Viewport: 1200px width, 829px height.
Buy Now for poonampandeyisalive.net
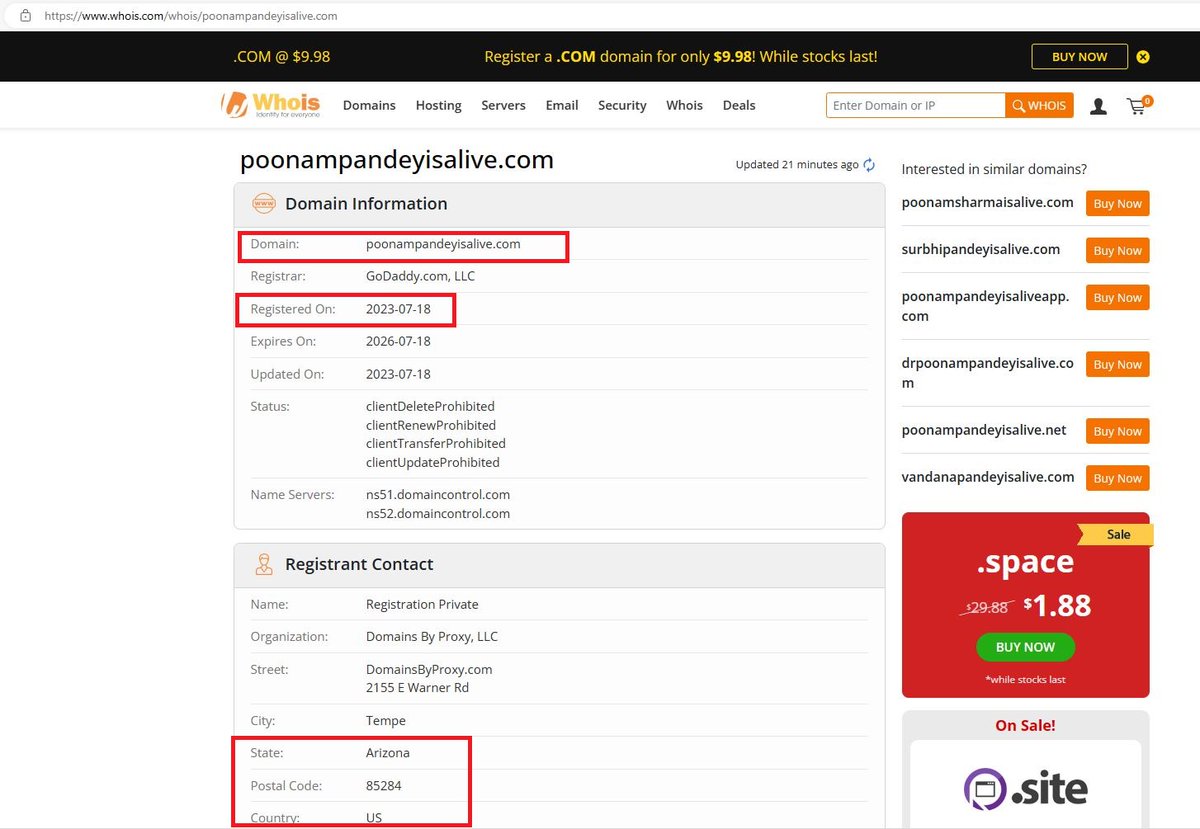click(x=1117, y=431)
